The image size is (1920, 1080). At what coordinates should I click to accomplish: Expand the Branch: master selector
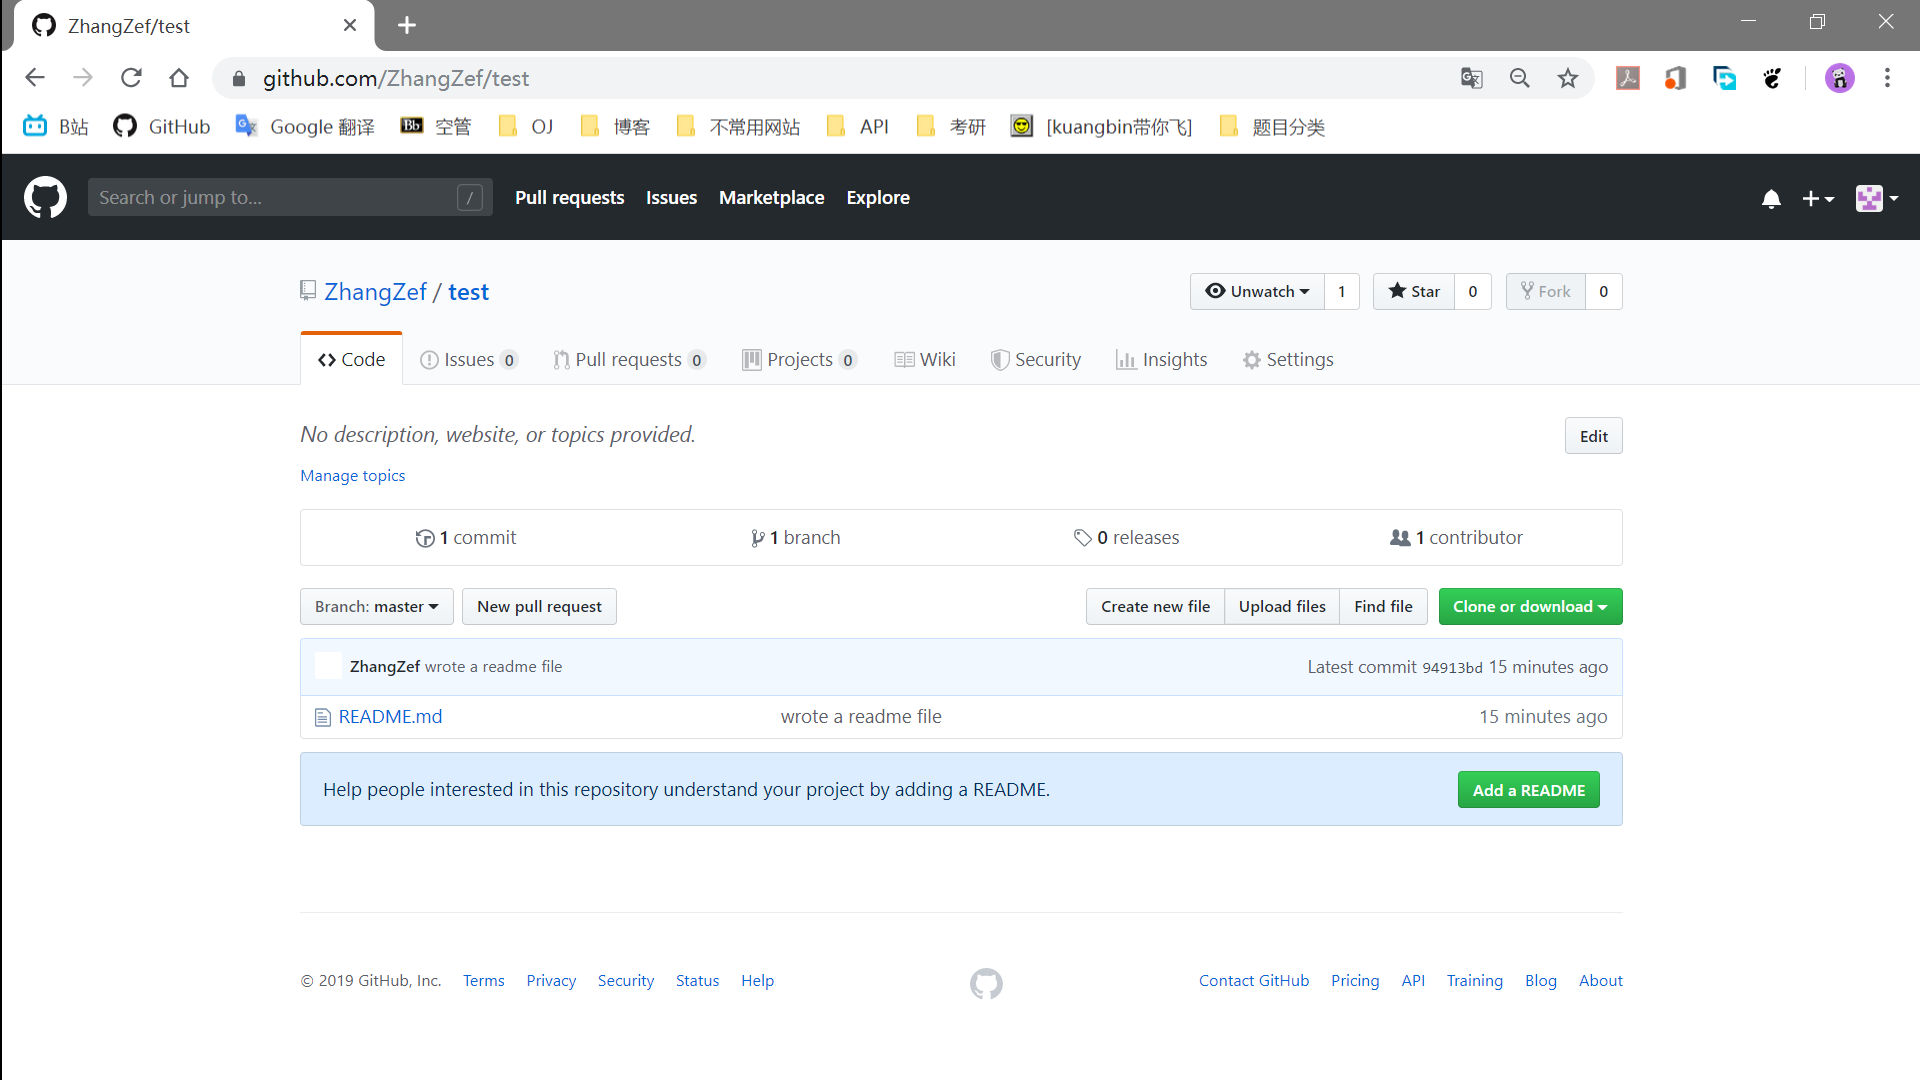[x=376, y=607]
